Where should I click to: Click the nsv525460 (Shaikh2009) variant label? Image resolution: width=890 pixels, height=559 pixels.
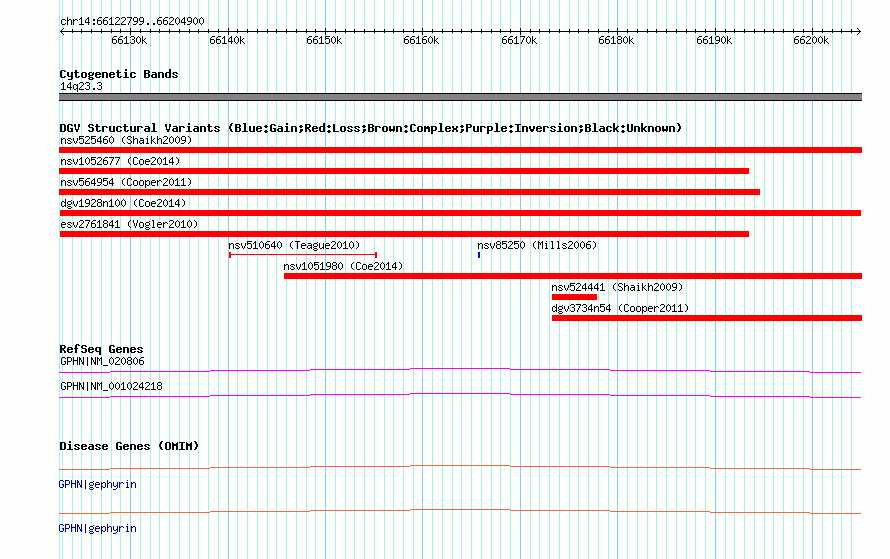[126, 140]
